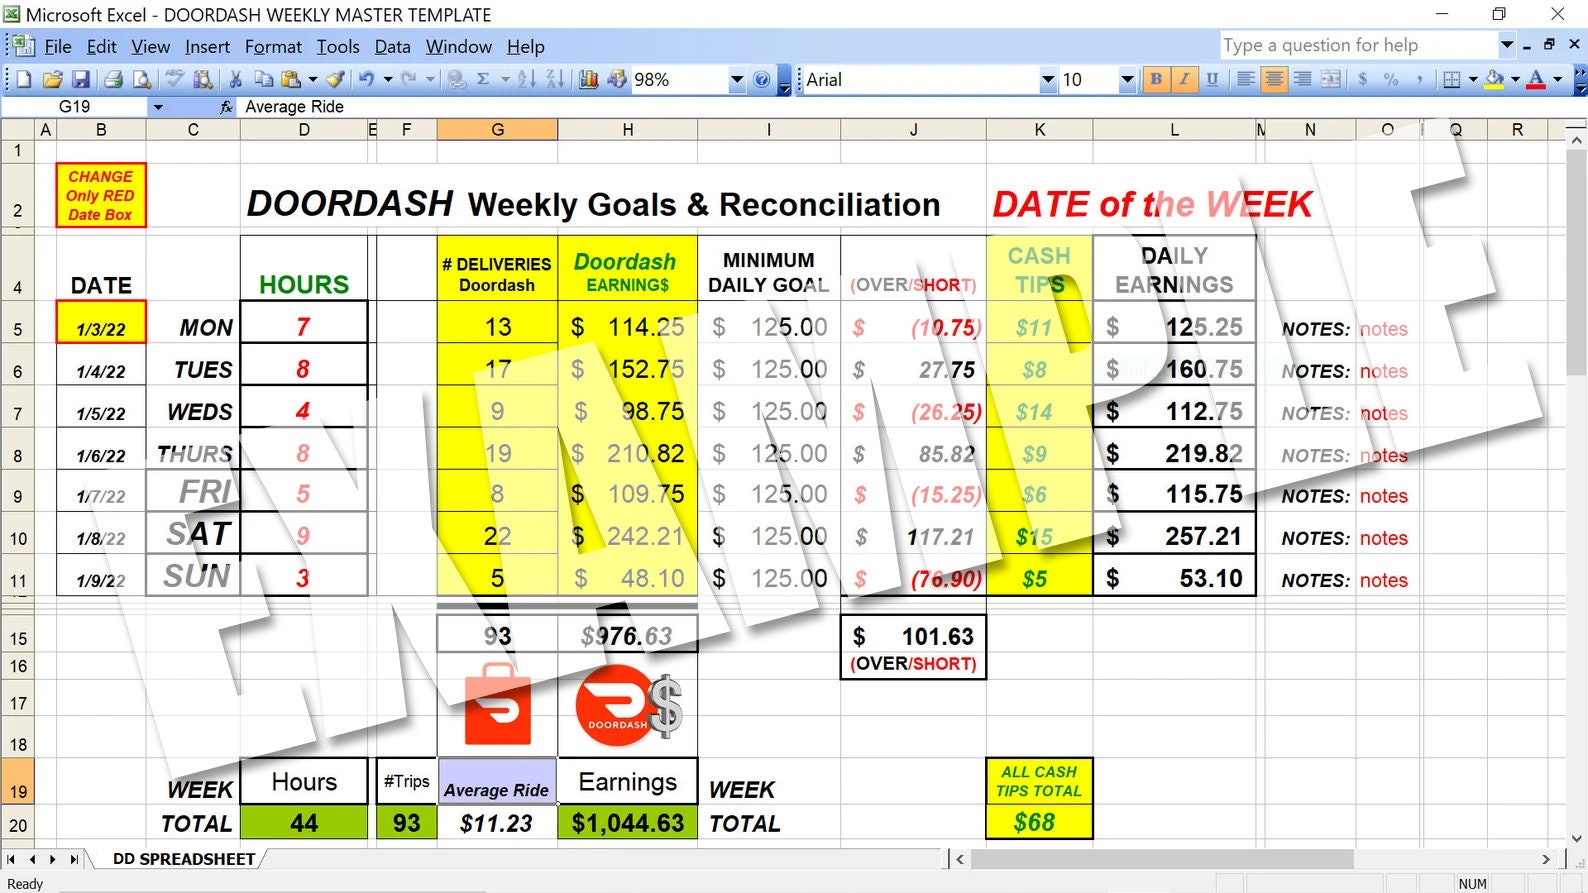
Task: Sort descending Z to A
Action: tap(555, 79)
